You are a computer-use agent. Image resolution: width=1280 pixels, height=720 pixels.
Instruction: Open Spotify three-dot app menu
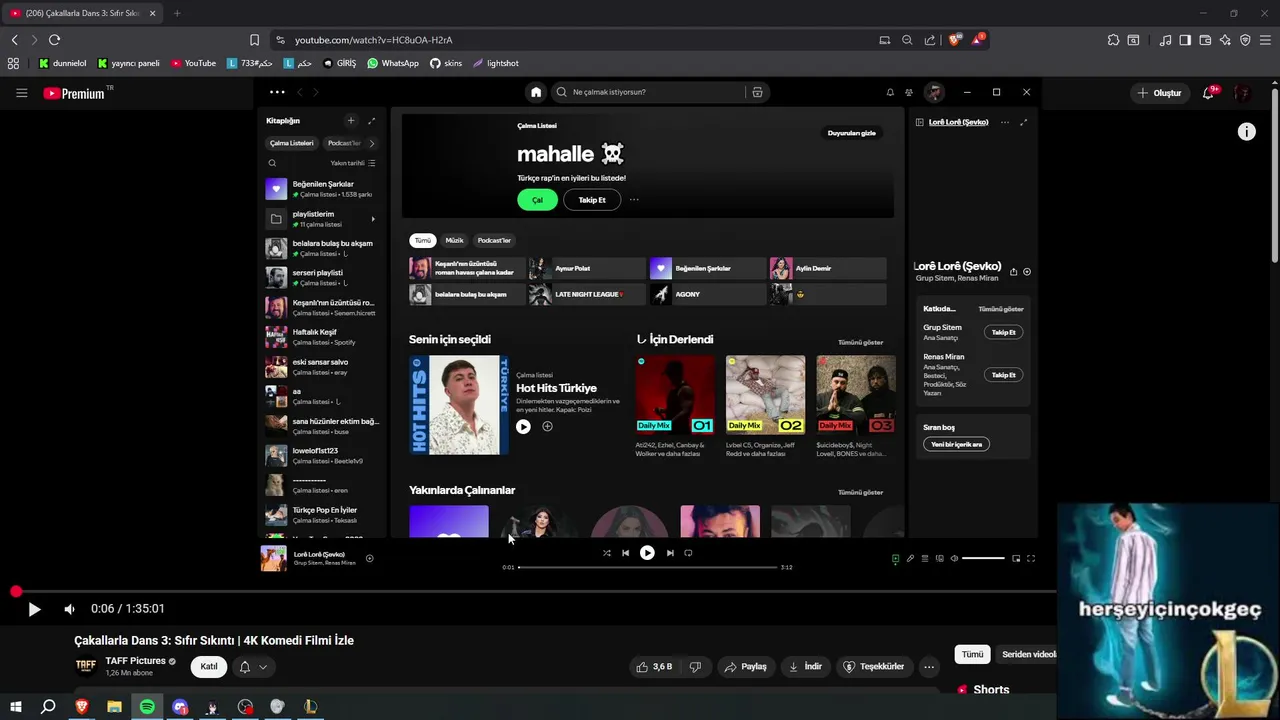pyautogui.click(x=277, y=92)
